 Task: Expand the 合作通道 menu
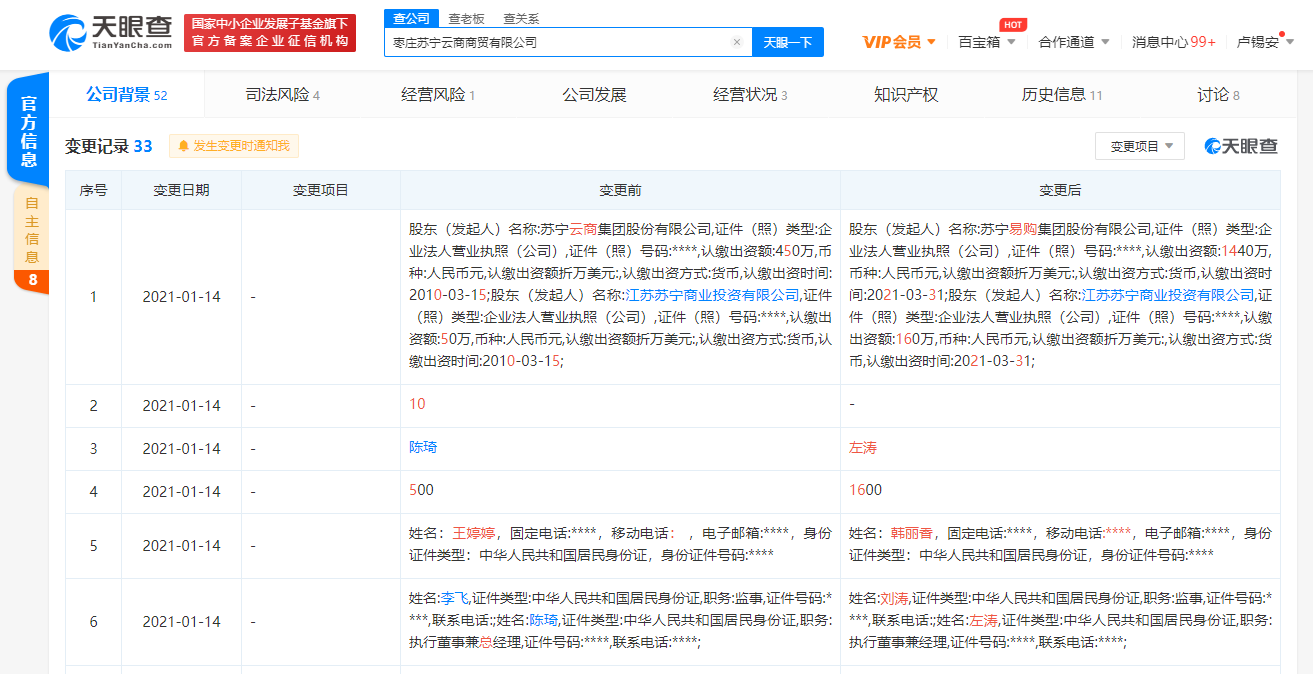point(1074,42)
